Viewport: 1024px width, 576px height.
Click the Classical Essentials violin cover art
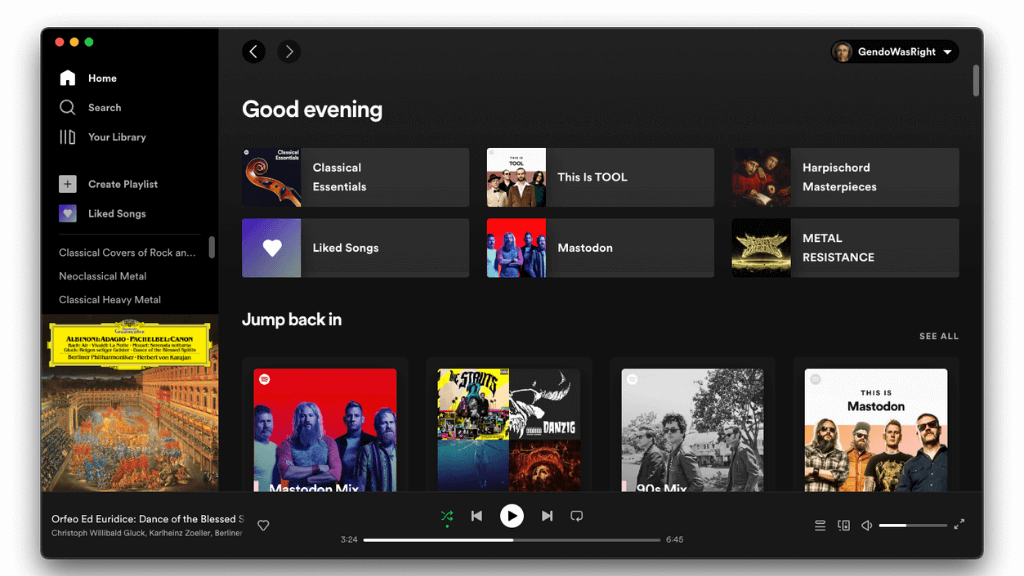click(x=272, y=178)
